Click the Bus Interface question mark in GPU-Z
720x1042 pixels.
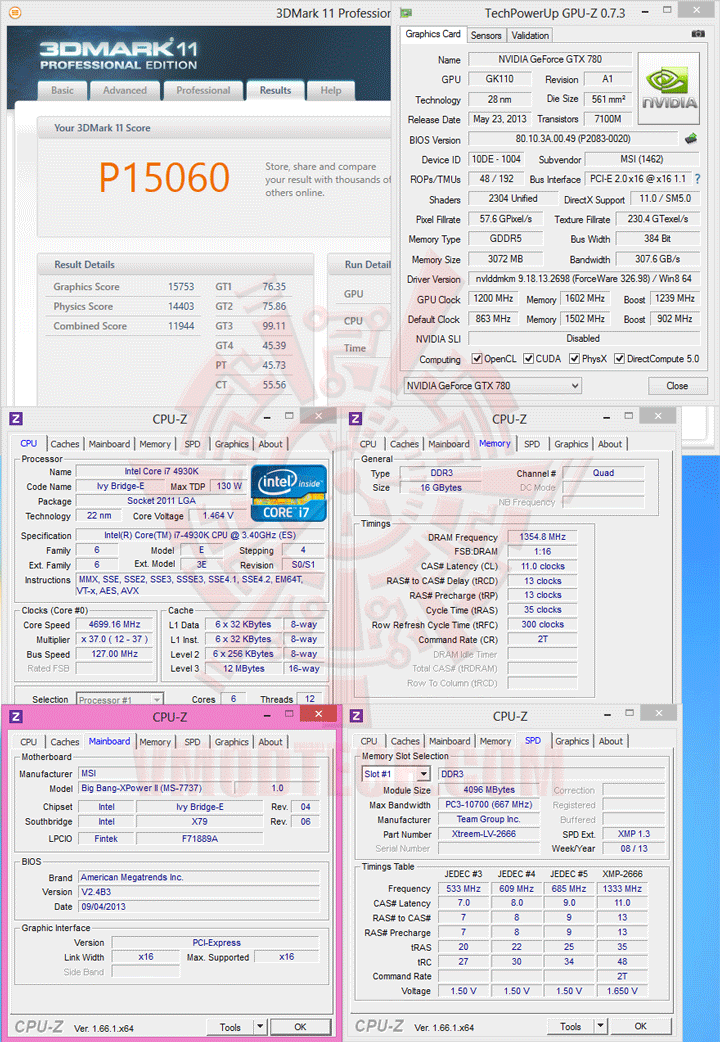pos(697,179)
